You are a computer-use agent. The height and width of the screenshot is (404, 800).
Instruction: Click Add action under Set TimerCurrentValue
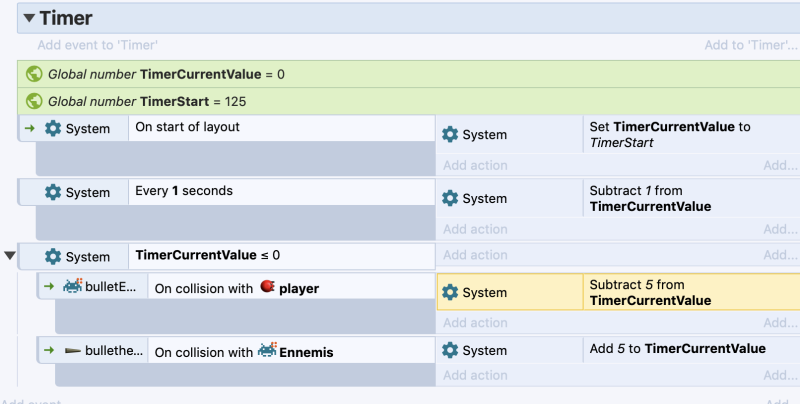pos(475,165)
